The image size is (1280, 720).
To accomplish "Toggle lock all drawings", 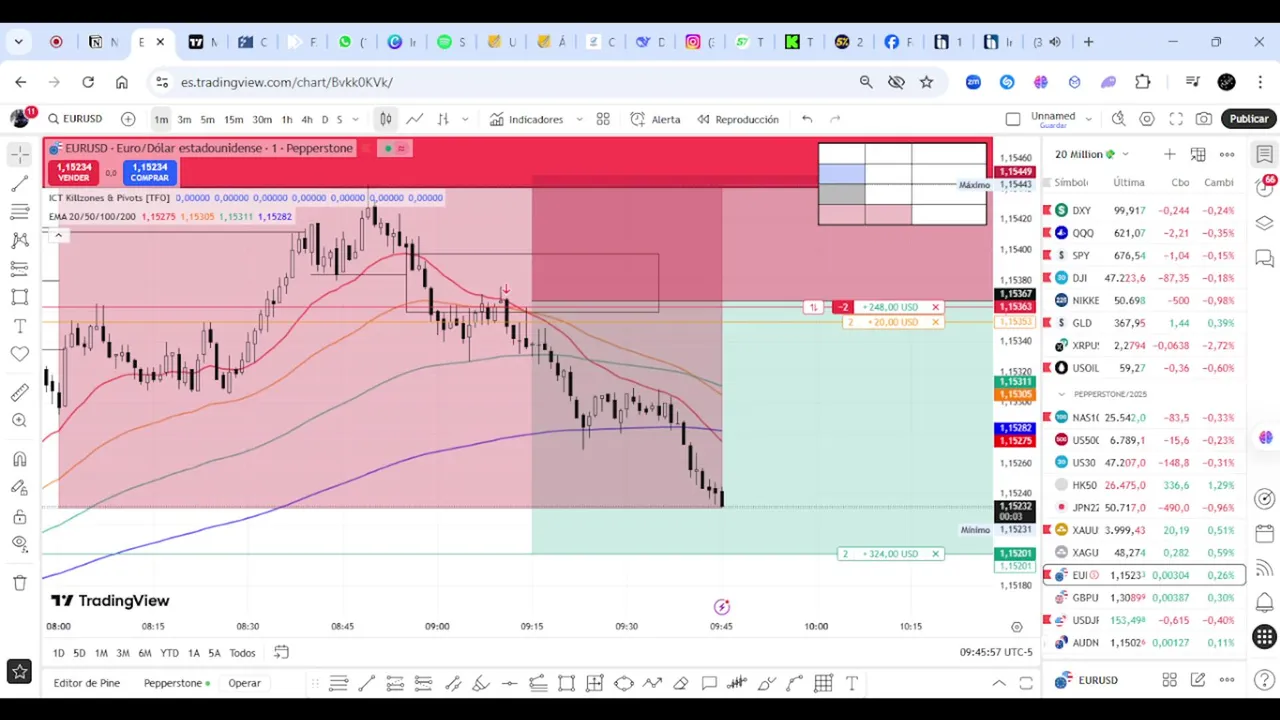I will [x=19, y=516].
